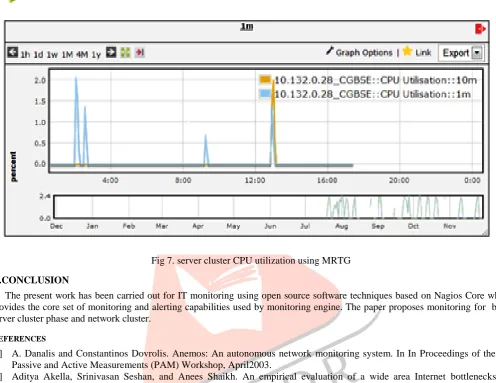Click the Aug label on overview timeline
This screenshot has height=383, width=496.
341,226
